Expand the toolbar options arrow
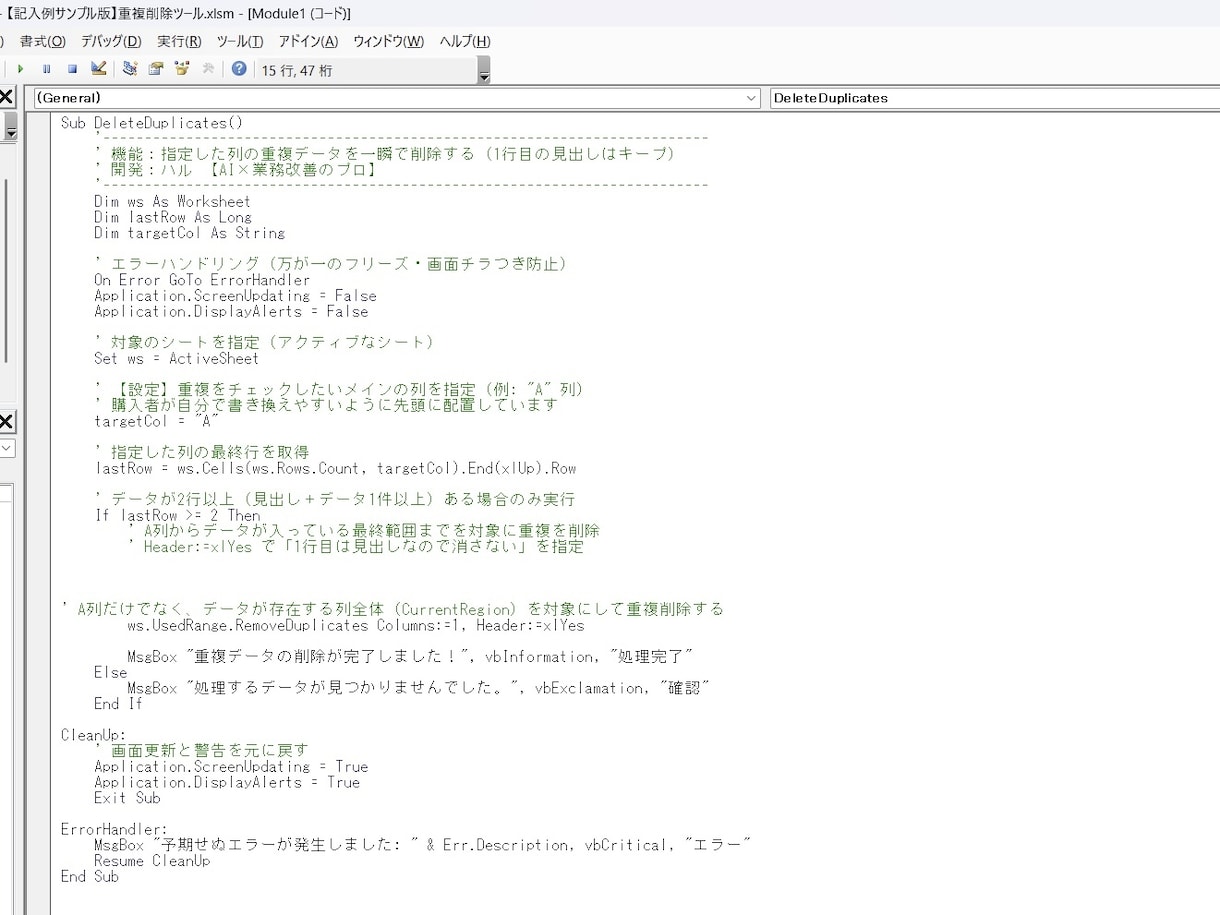Image resolution: width=1220 pixels, height=915 pixels. (484, 71)
